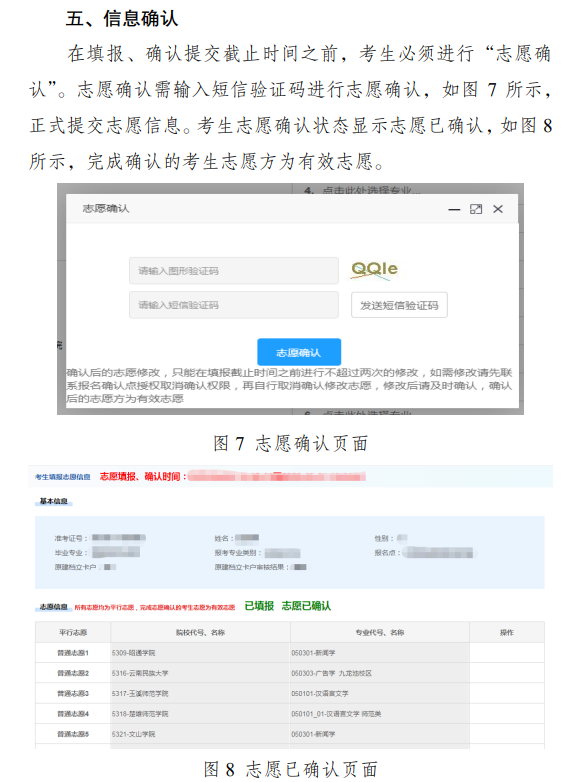Click the 性别 label
Image resolution: width=586 pixels, height=782 pixels.
pos(384,538)
